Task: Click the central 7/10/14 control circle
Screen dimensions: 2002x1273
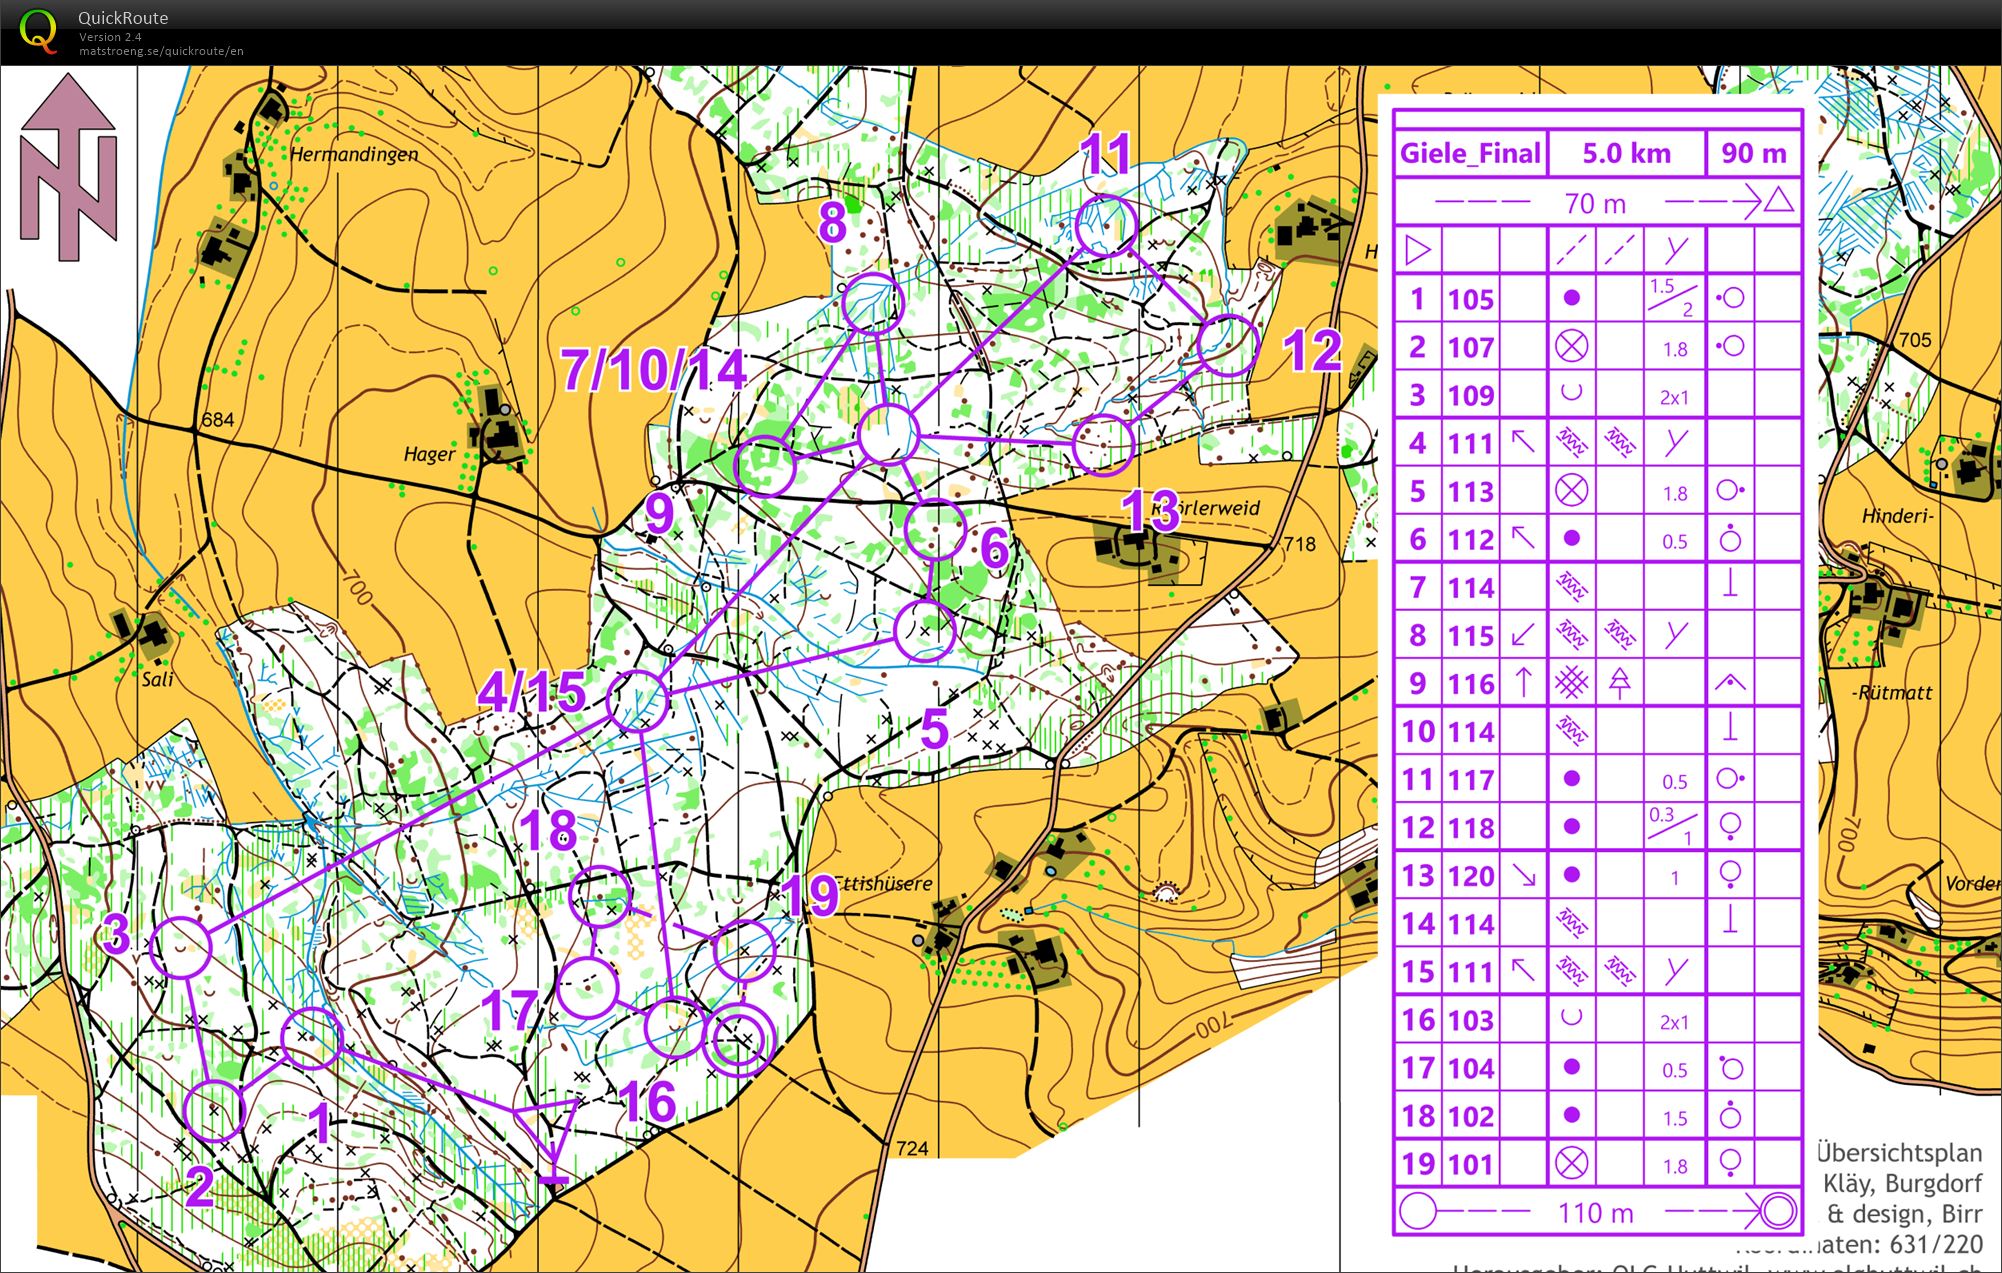Action: (888, 435)
